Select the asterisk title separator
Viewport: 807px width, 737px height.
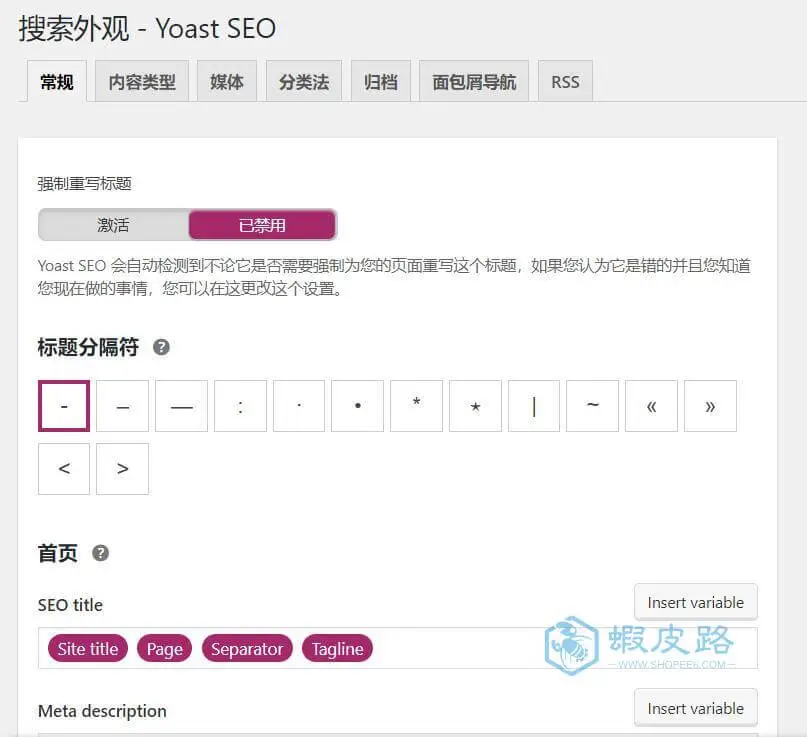click(x=416, y=406)
